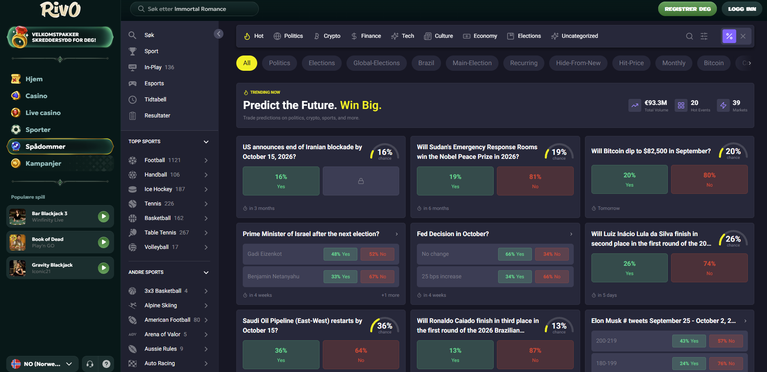Collapse the Topp Sports section
This screenshot has height=372, width=767.
[206, 142]
